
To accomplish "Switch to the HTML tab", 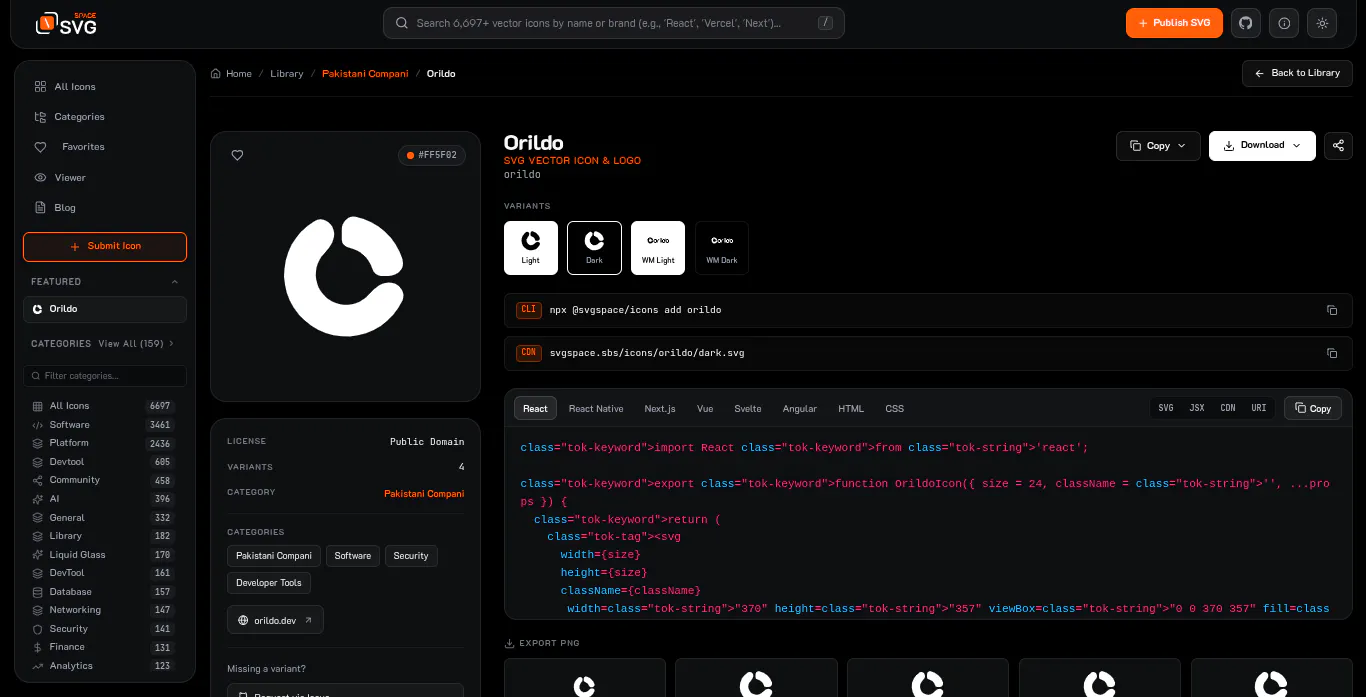I will click(851, 409).
